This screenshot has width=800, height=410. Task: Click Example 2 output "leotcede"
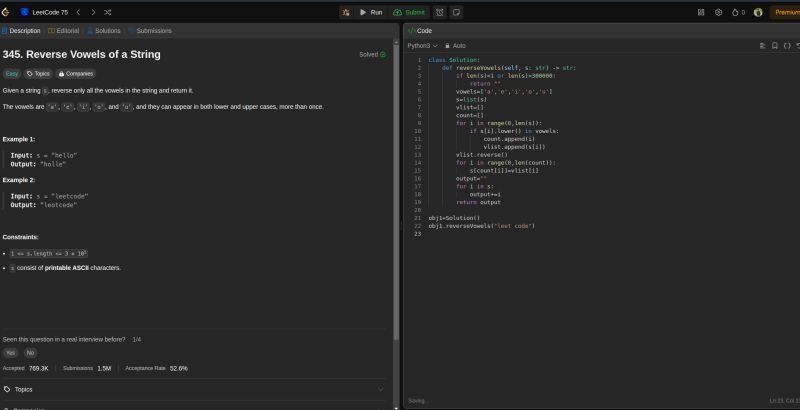coord(44,205)
